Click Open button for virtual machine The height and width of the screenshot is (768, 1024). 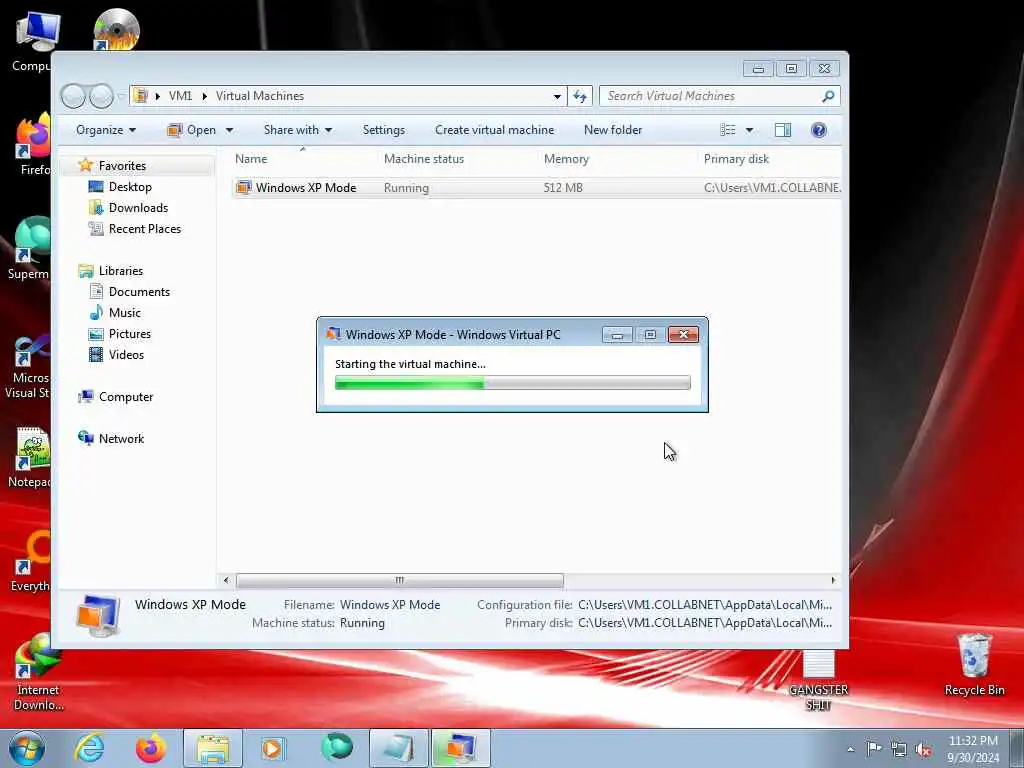pos(191,130)
